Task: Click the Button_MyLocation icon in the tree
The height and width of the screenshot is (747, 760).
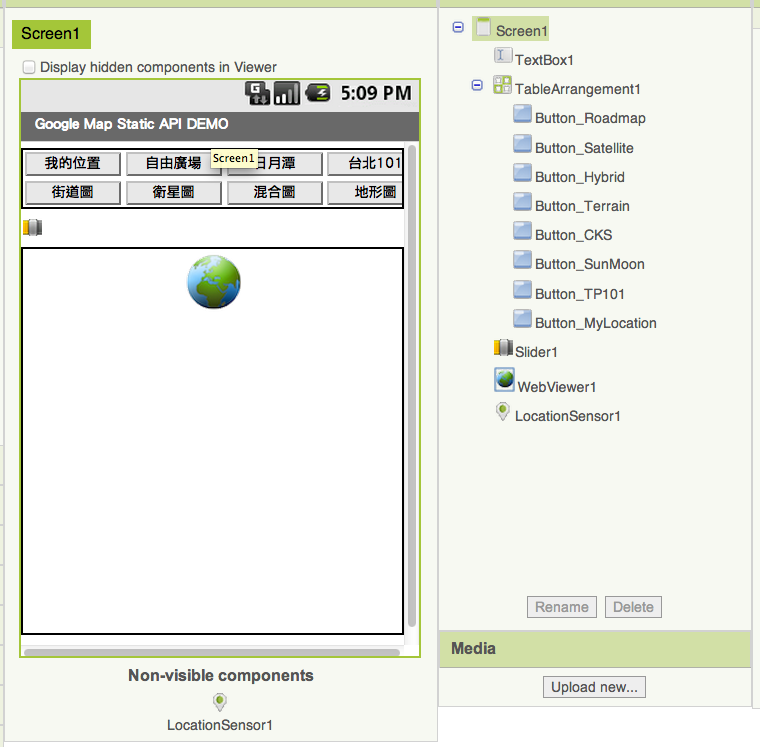Action: 522,318
